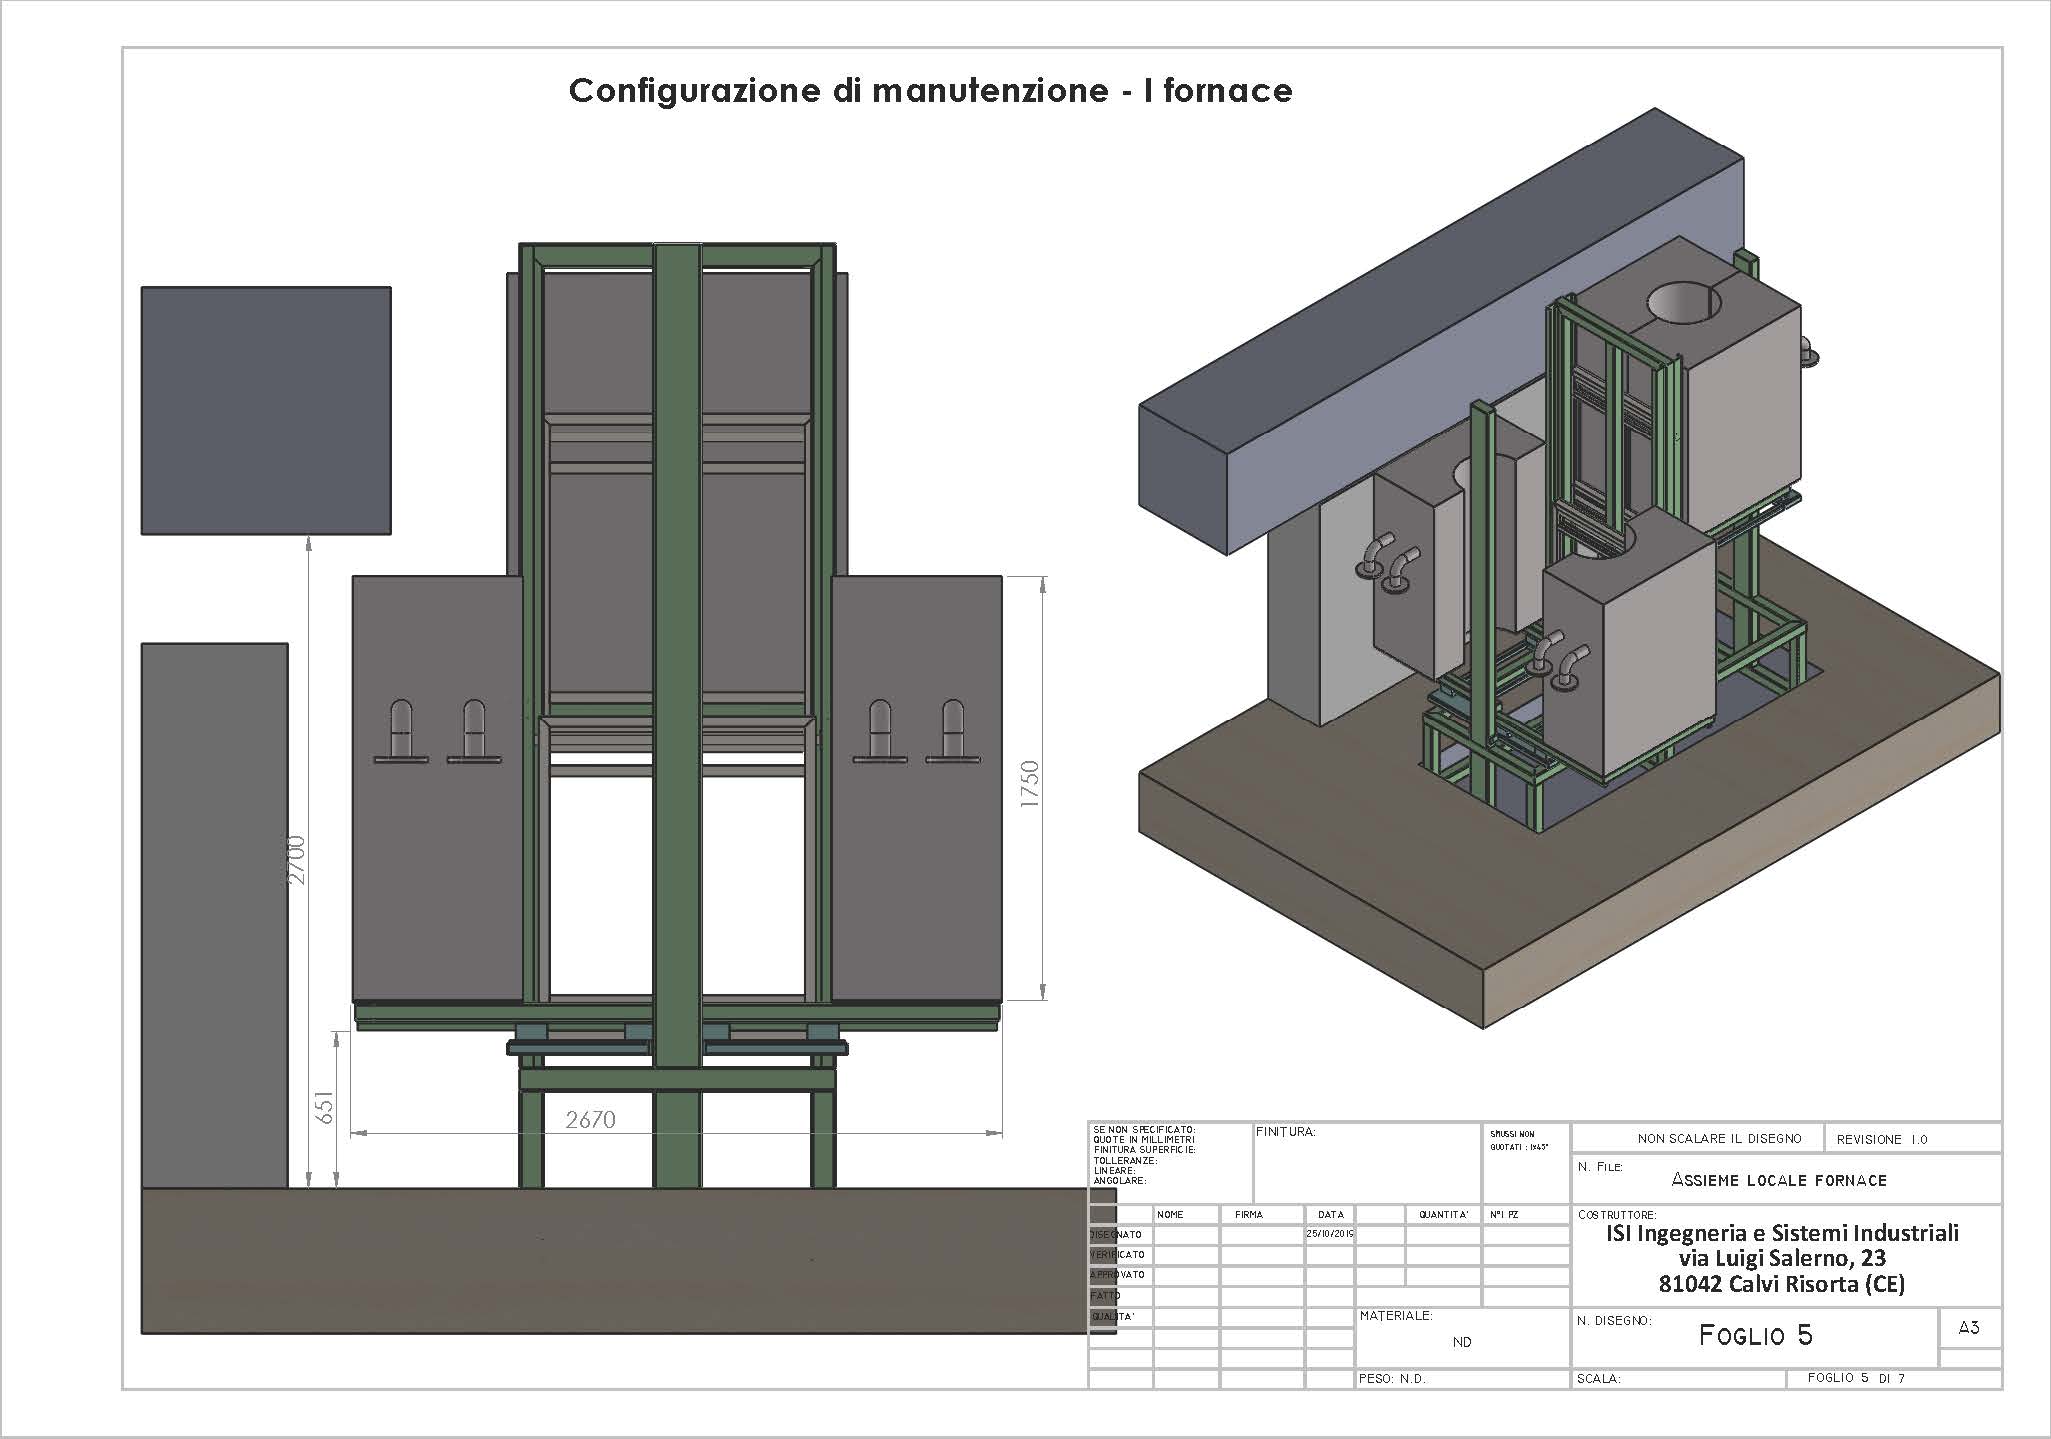This screenshot has height=1439, width=2051.
Task: Click the dark square block above the front view's left cabinet
Action: [266, 411]
